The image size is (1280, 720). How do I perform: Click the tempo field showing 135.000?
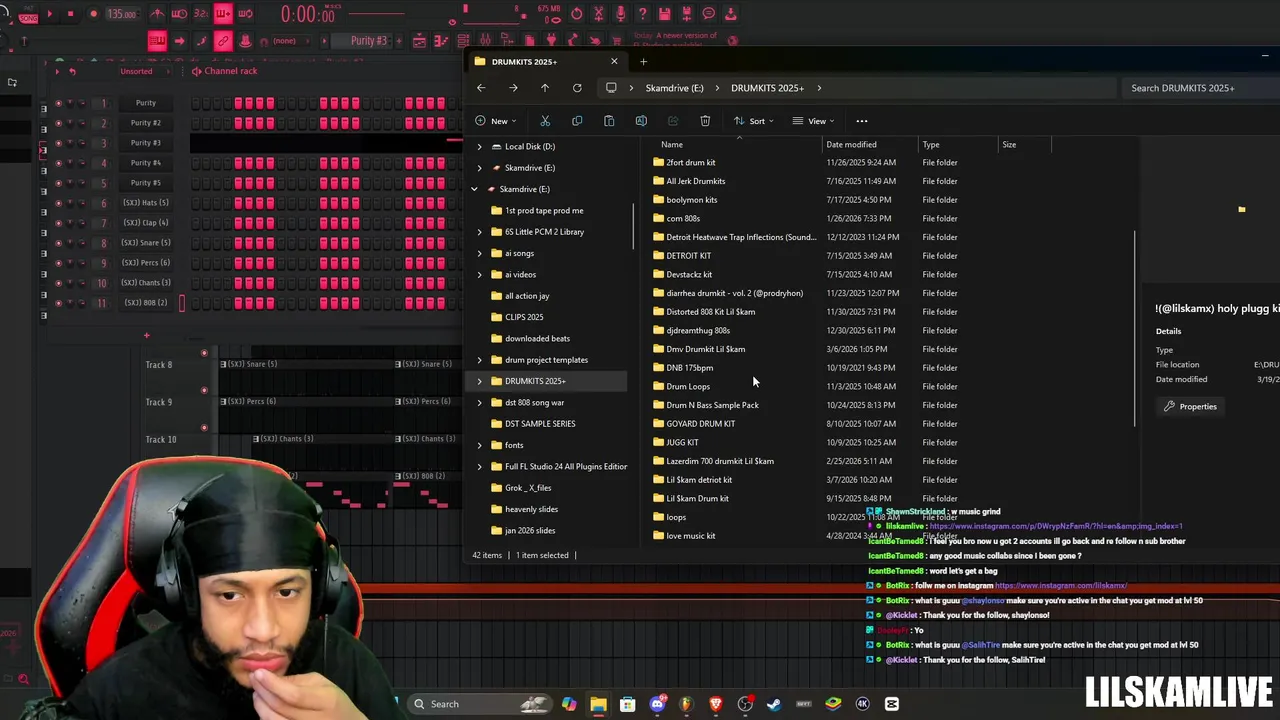point(121,14)
